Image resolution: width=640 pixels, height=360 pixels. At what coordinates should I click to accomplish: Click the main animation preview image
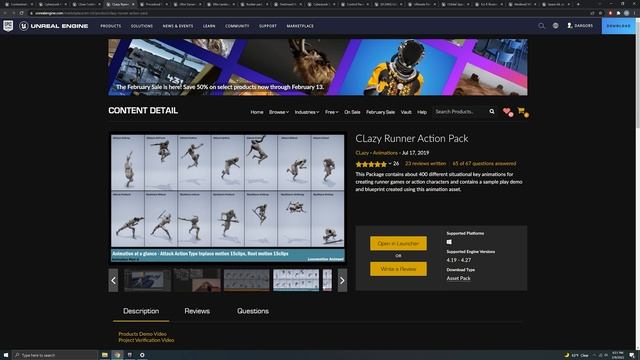click(x=228, y=198)
